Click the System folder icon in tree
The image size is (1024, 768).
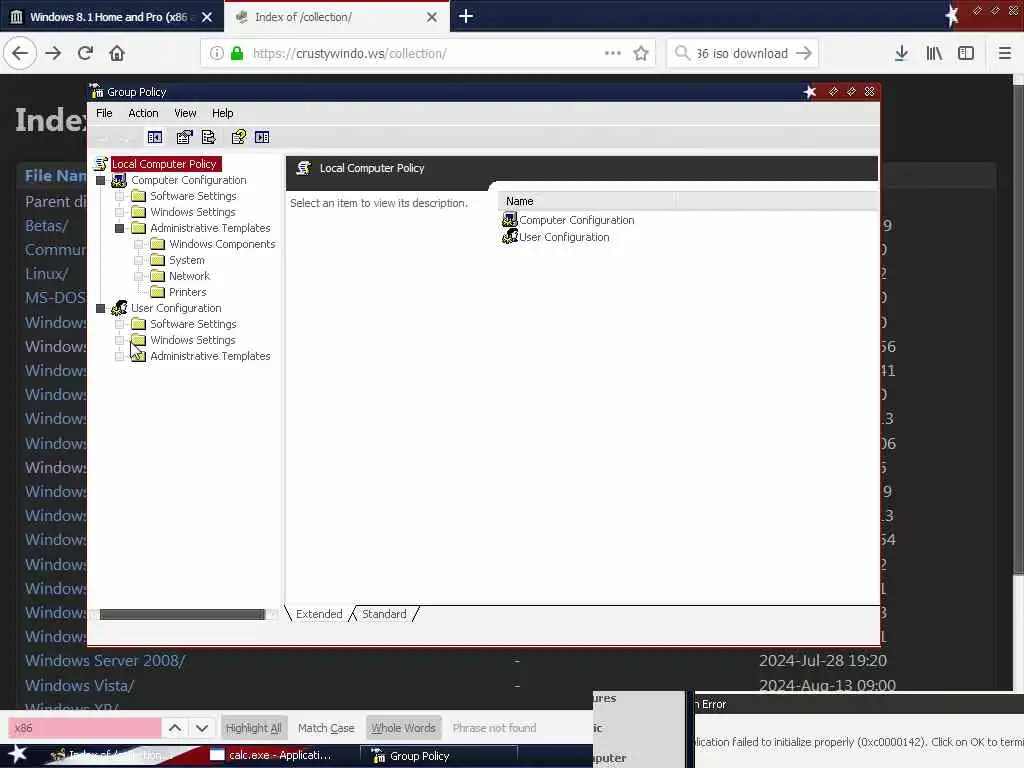(x=157, y=260)
